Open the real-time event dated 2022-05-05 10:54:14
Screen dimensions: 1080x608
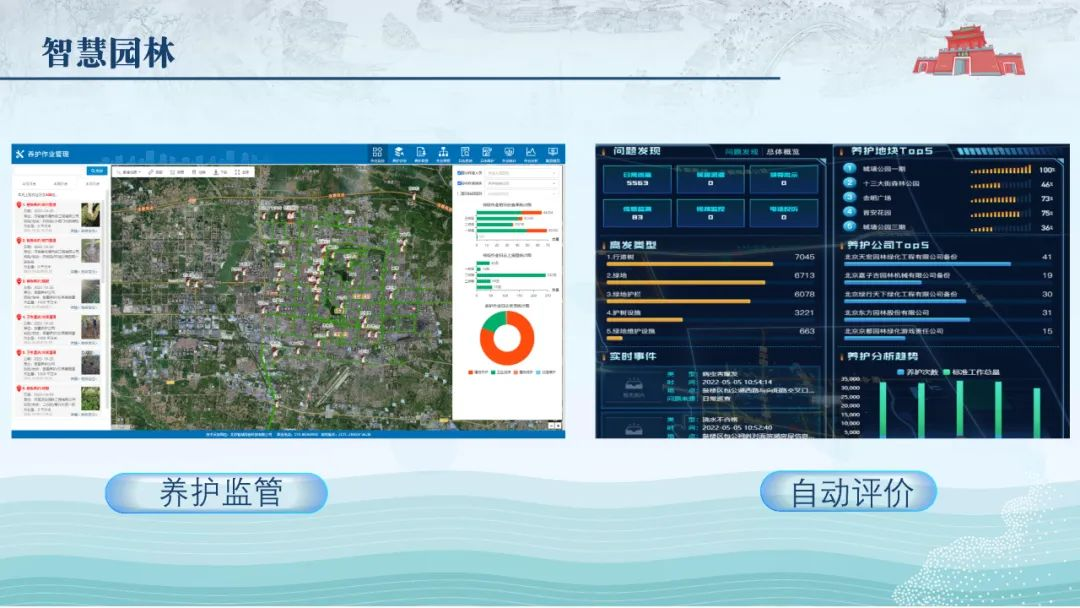711,387
